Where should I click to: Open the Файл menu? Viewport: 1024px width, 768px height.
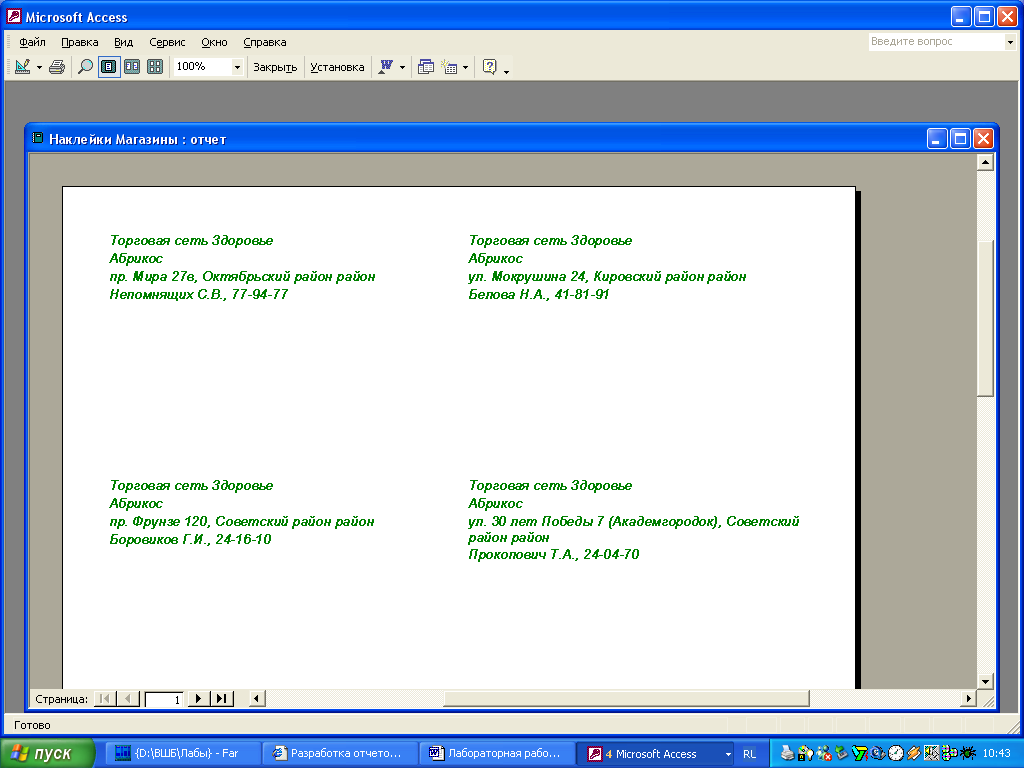[32, 42]
